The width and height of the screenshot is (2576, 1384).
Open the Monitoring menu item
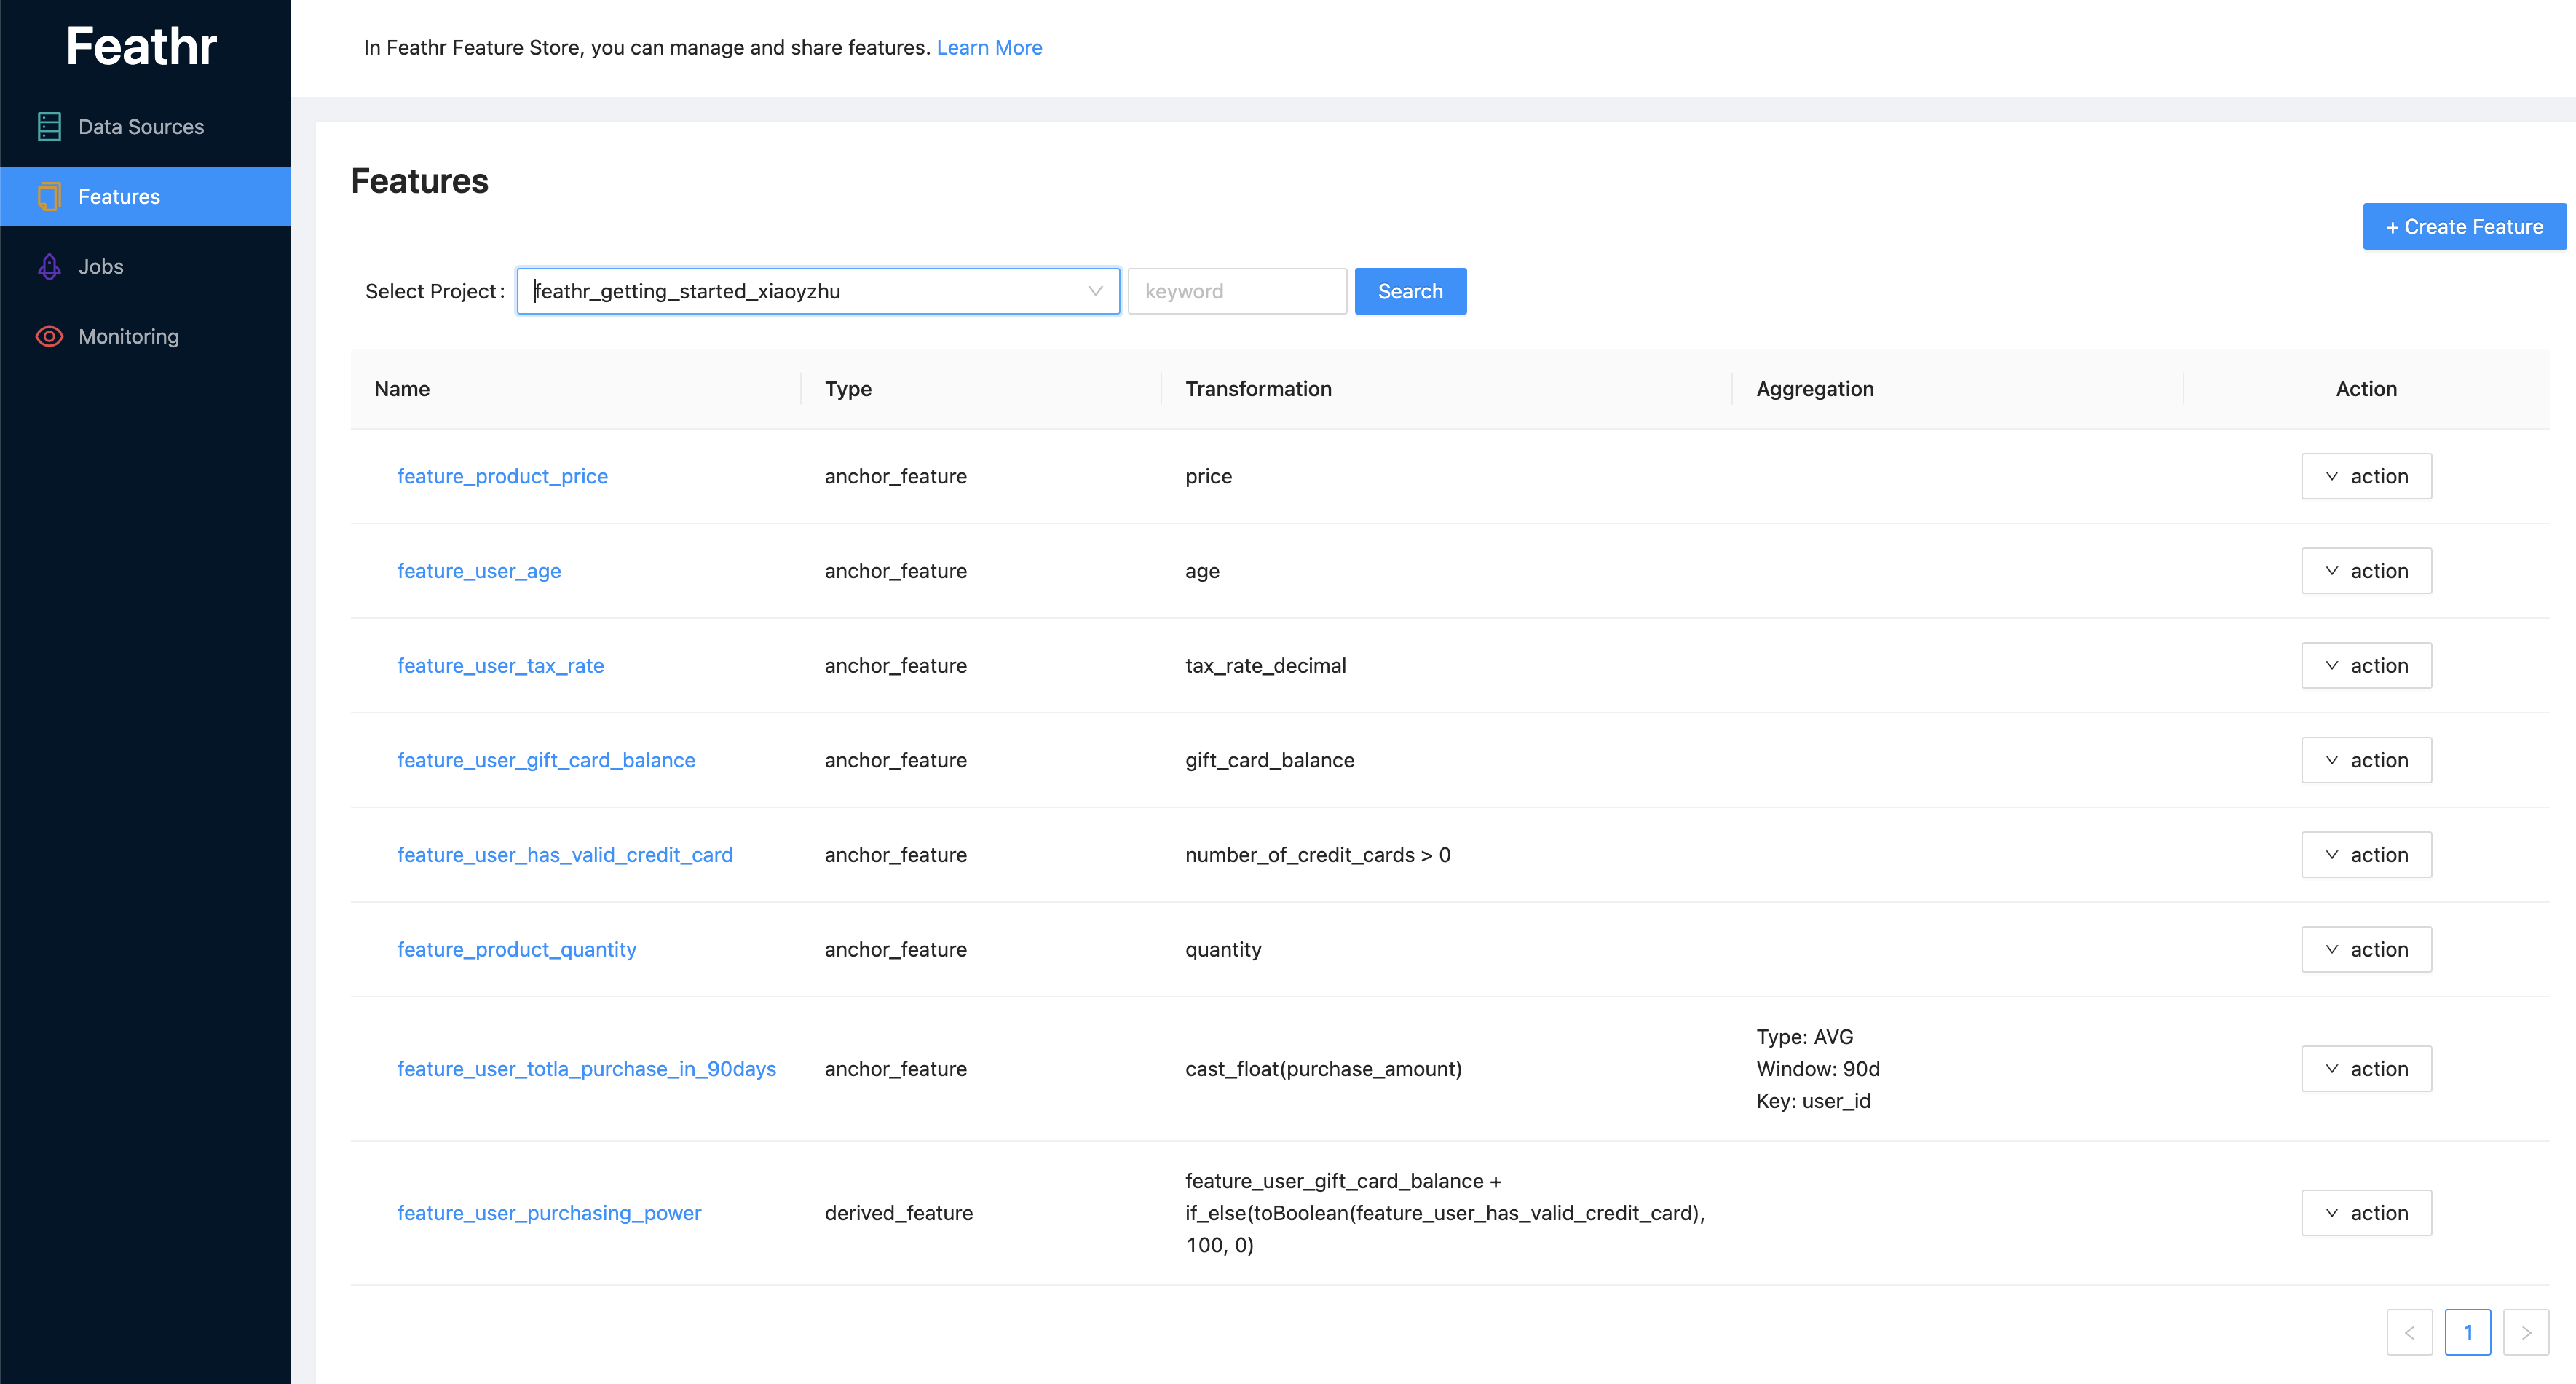(146, 337)
